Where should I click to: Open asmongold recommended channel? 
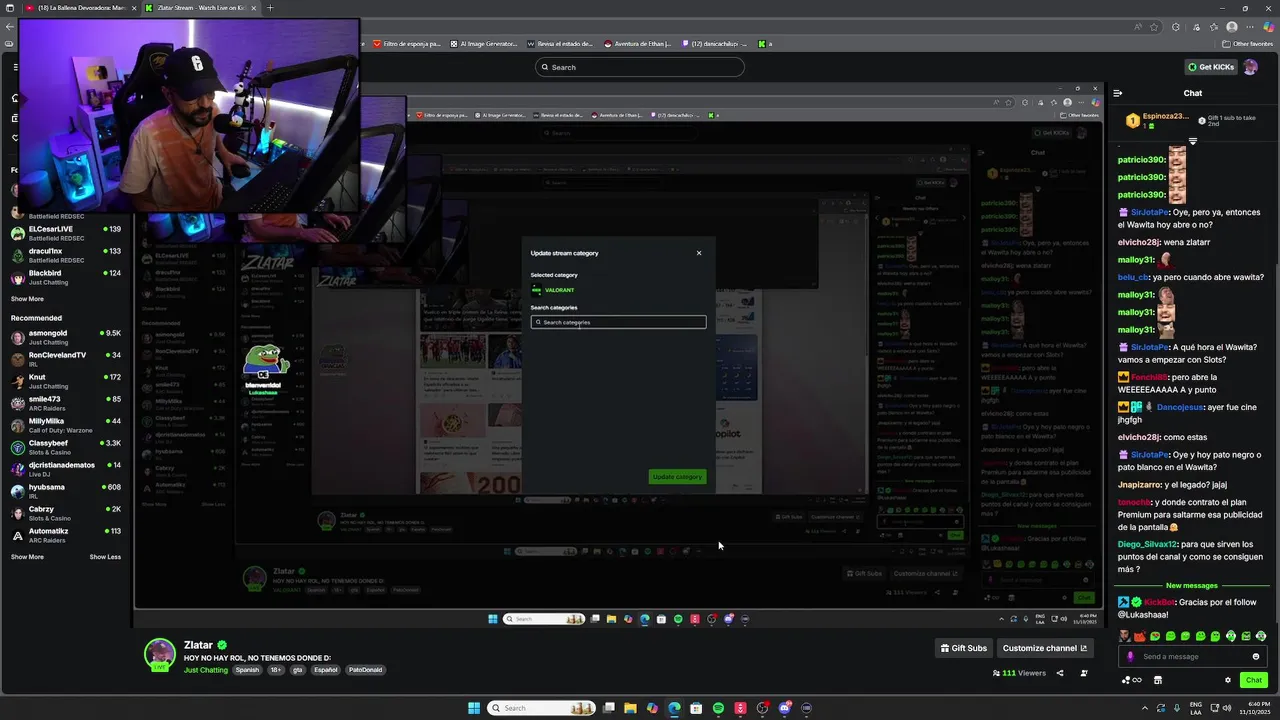66,337
